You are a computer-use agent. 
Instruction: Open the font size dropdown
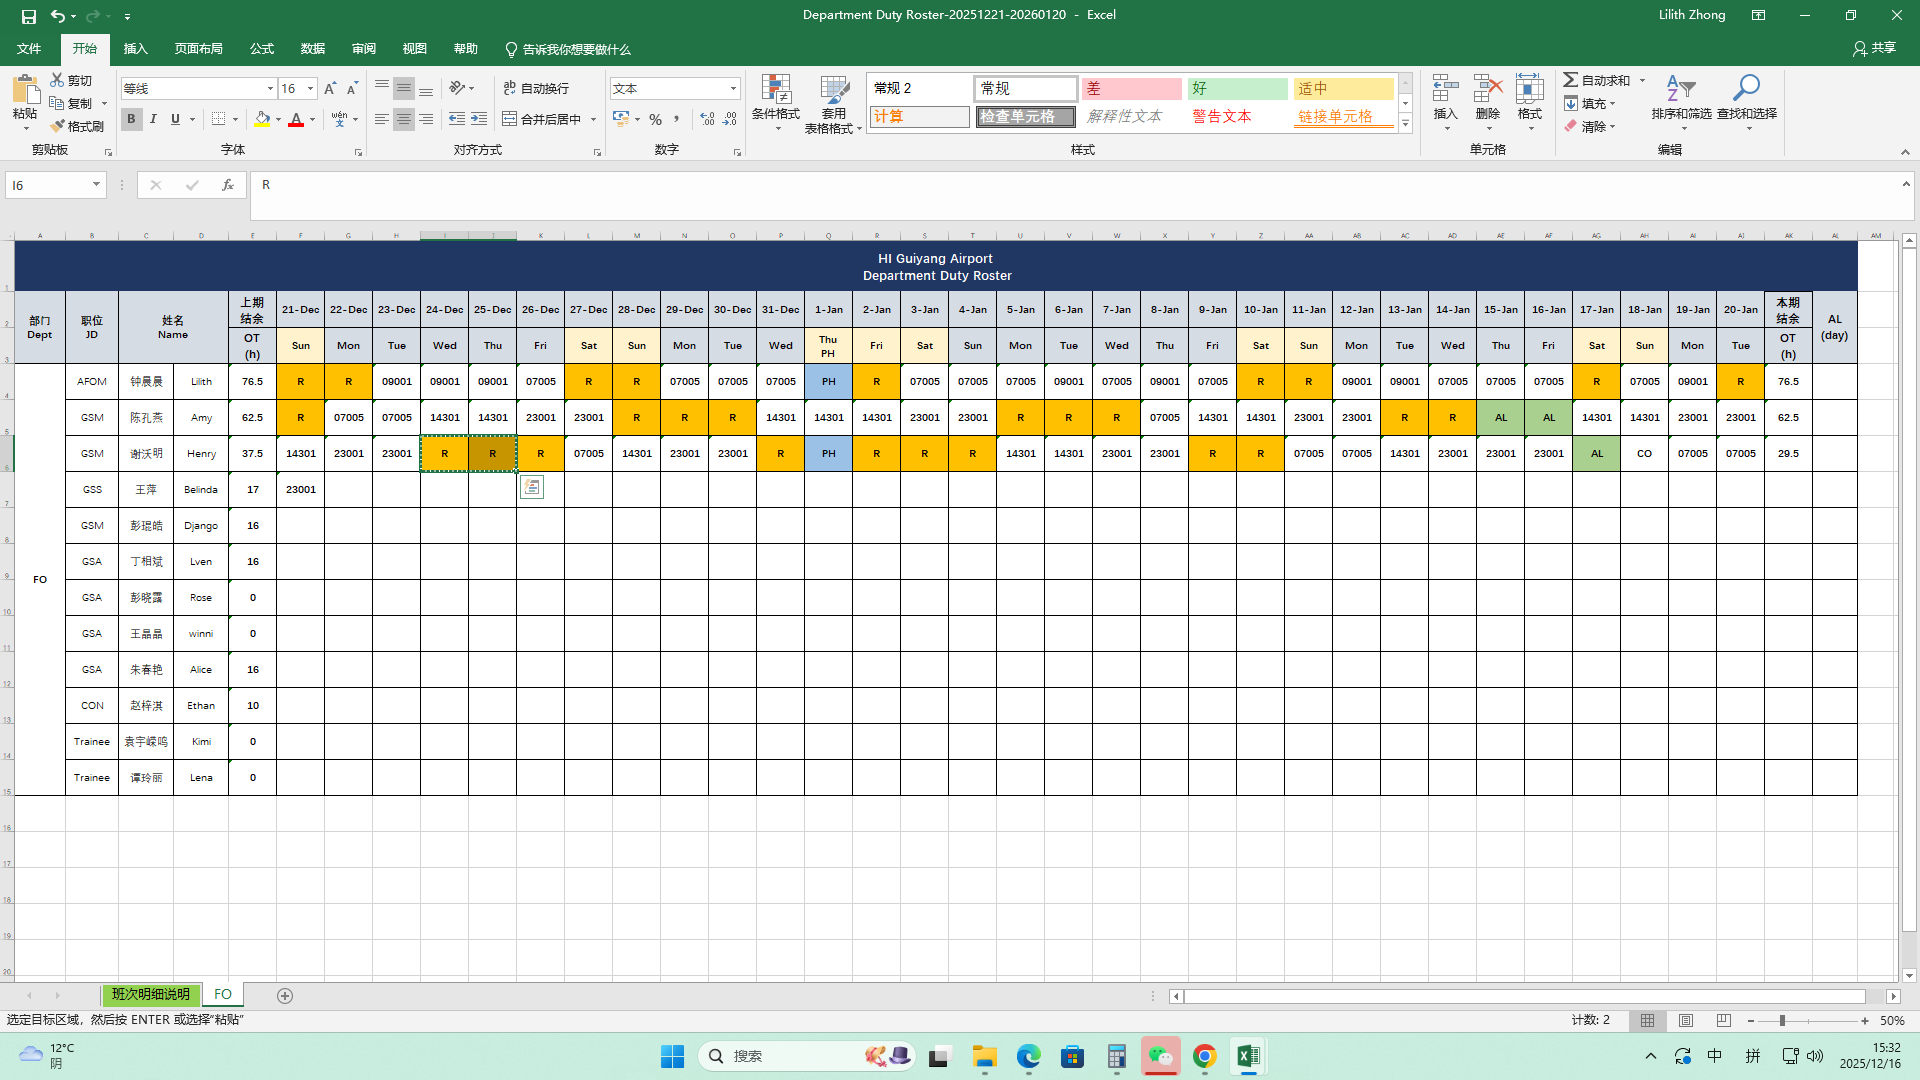coord(310,89)
